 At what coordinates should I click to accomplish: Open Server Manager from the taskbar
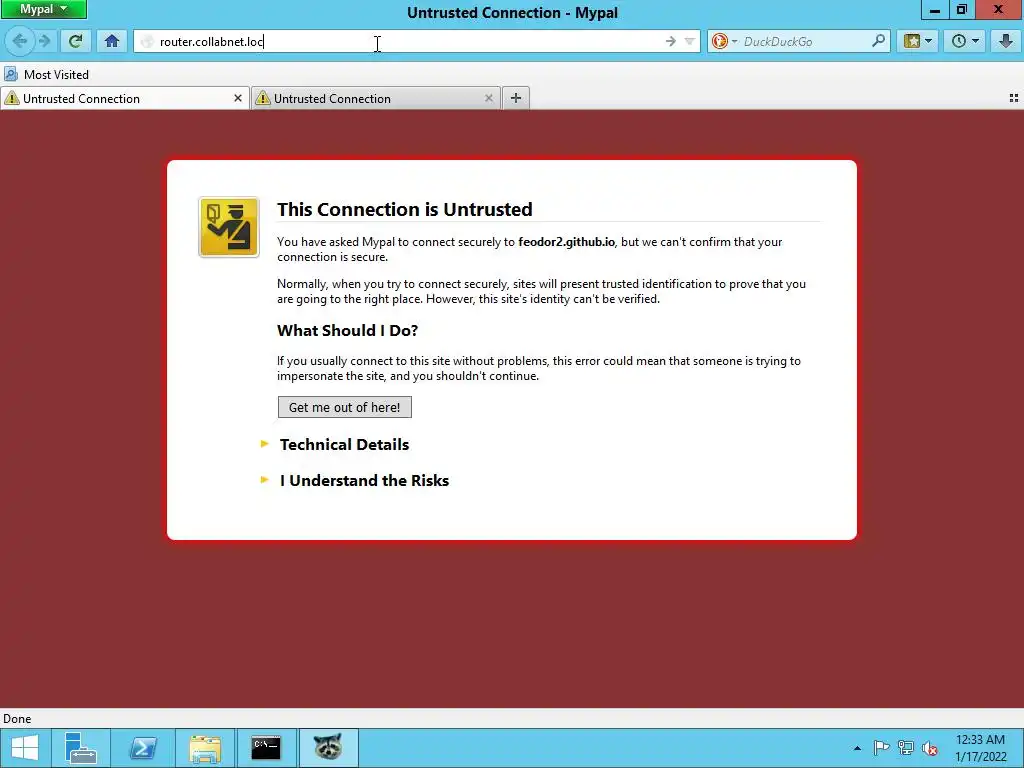81,748
